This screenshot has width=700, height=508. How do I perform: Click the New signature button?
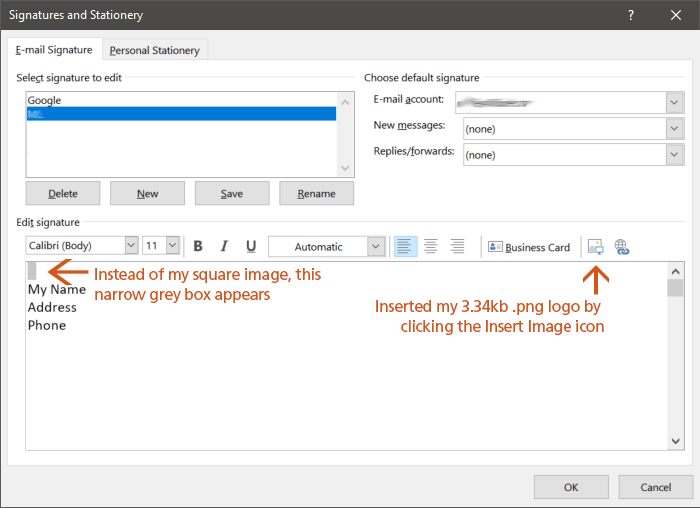[x=147, y=193]
